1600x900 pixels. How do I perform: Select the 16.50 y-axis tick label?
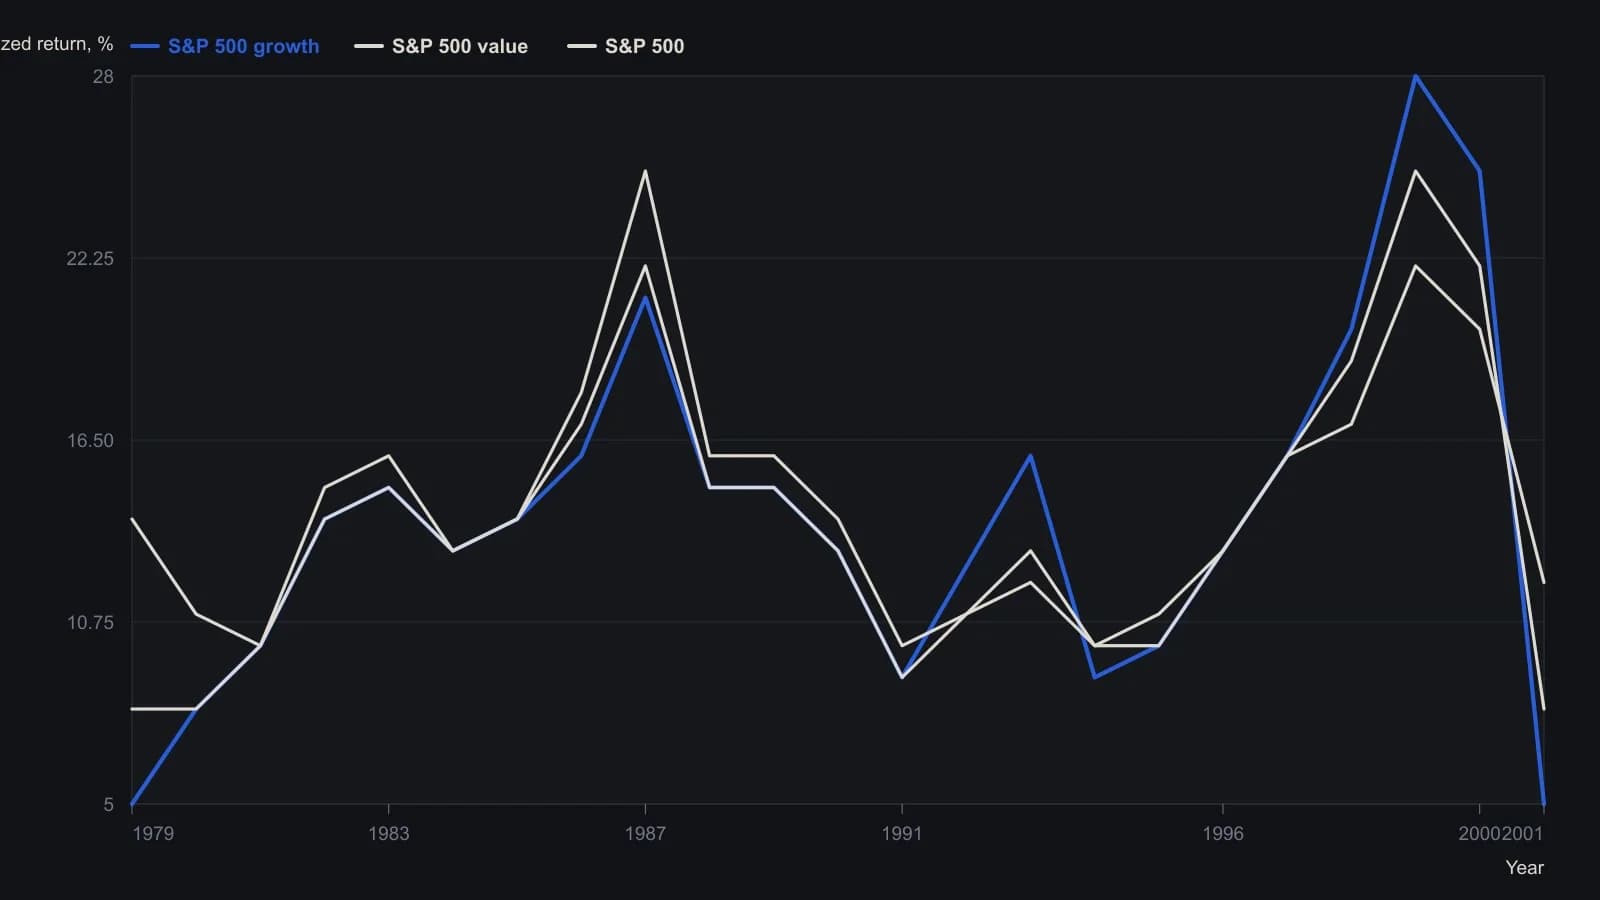click(x=90, y=441)
